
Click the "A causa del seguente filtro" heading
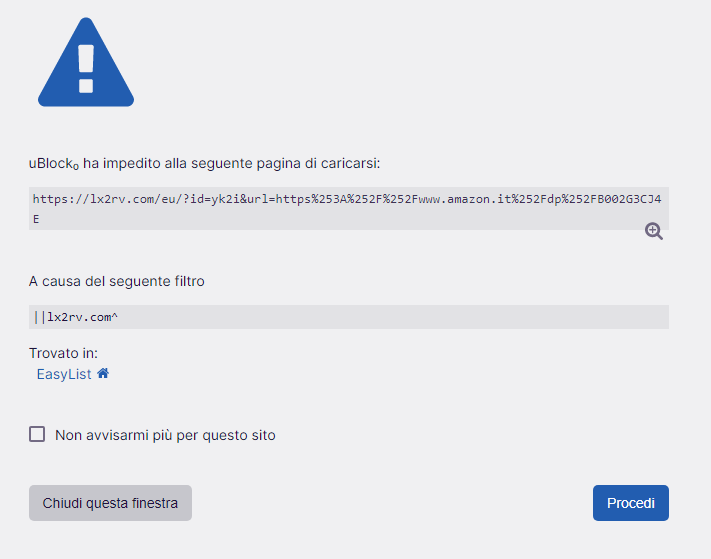[x=117, y=281]
